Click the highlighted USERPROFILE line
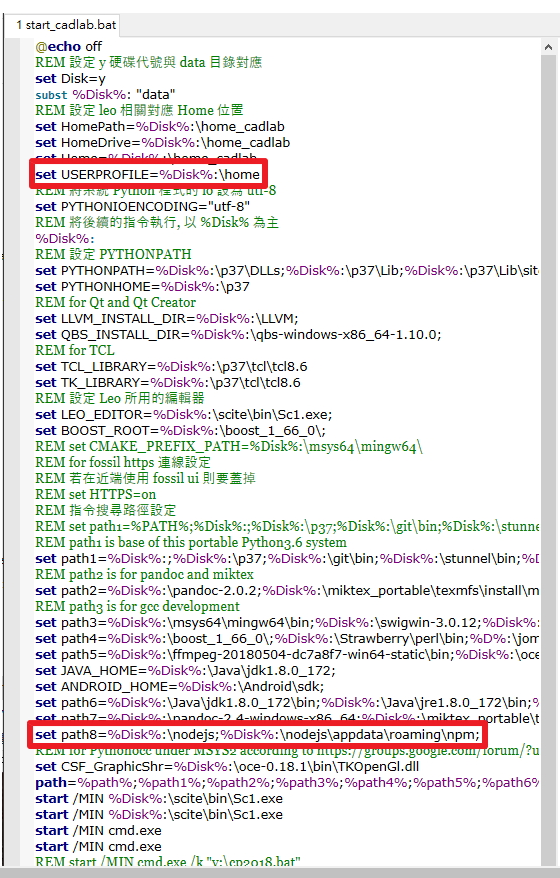The image size is (560, 878). click(148, 174)
